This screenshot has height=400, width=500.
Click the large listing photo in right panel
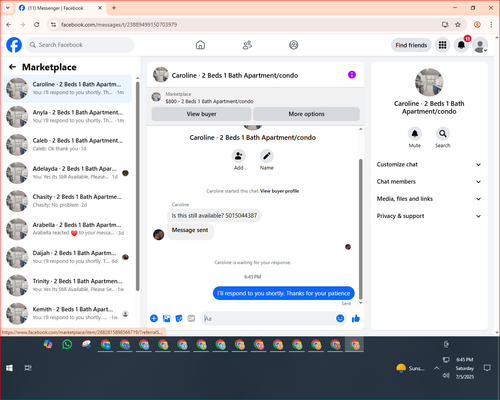pos(429,82)
